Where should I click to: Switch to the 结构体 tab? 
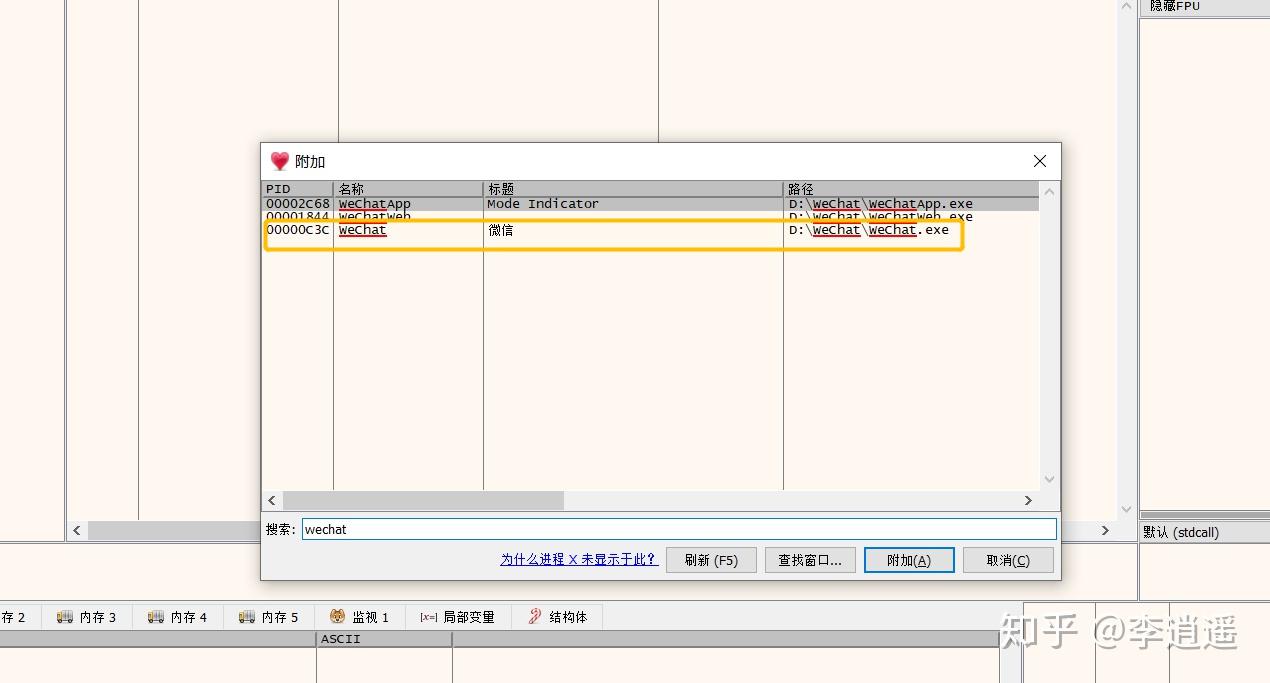click(x=558, y=617)
